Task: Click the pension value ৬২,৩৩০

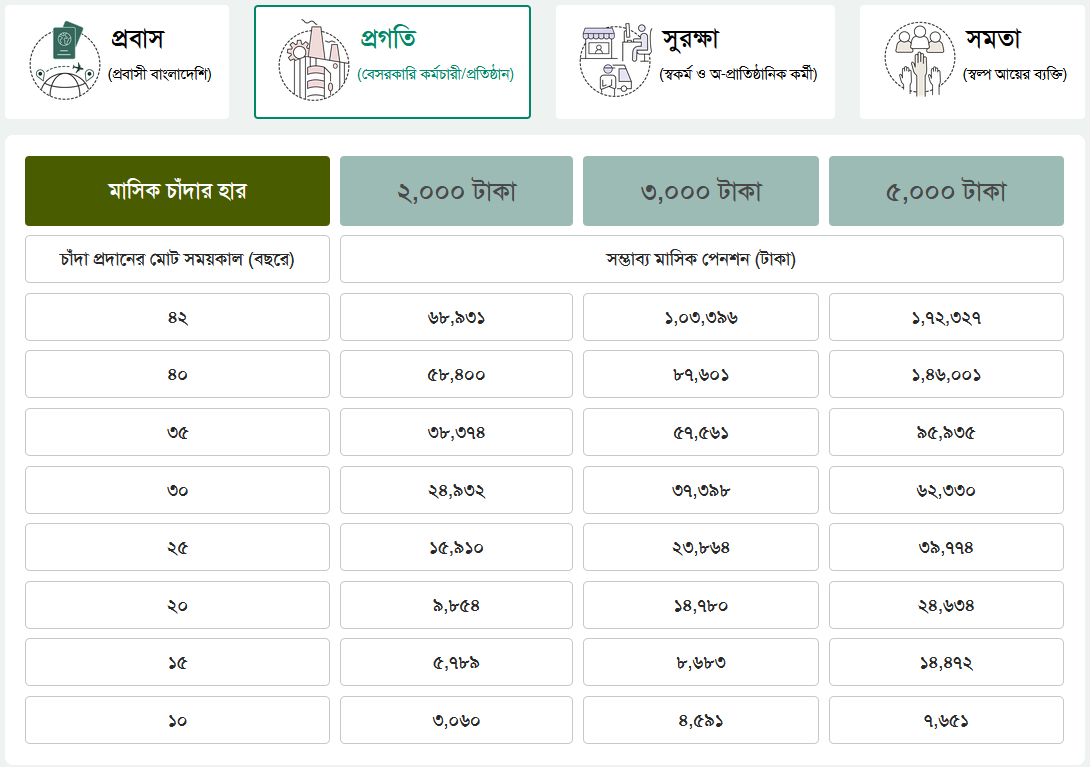Action: tap(946, 490)
